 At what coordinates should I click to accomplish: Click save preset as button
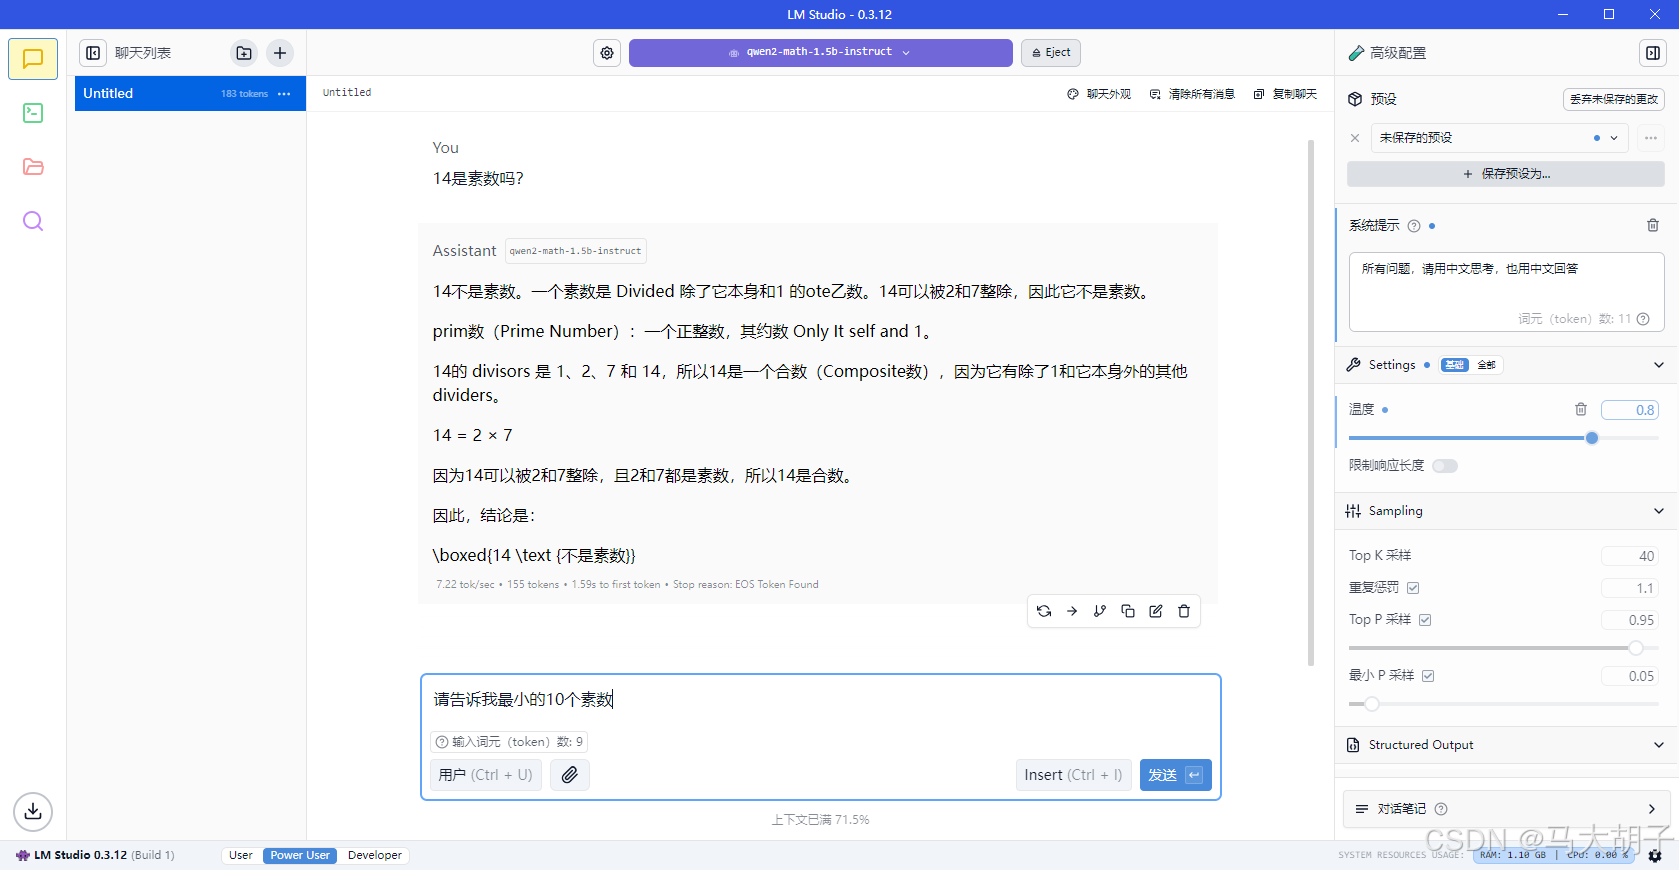coord(1505,174)
